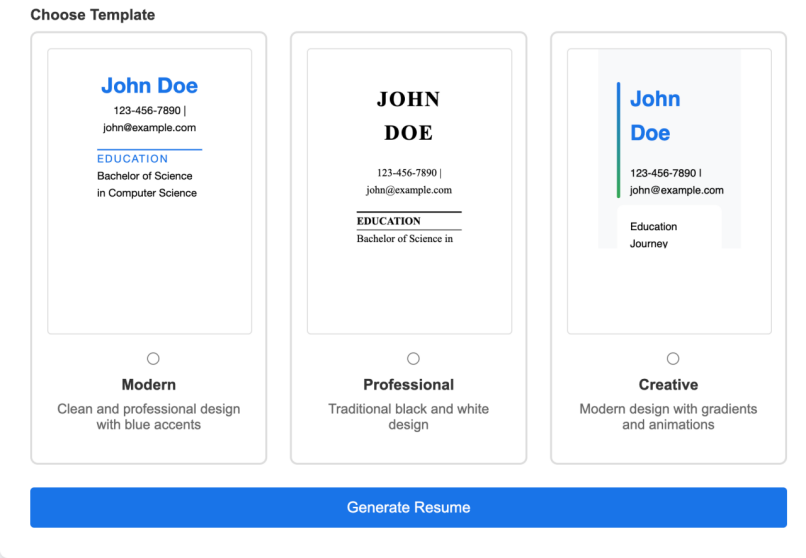
Task: Click the Choose Template heading
Action: [x=93, y=14]
